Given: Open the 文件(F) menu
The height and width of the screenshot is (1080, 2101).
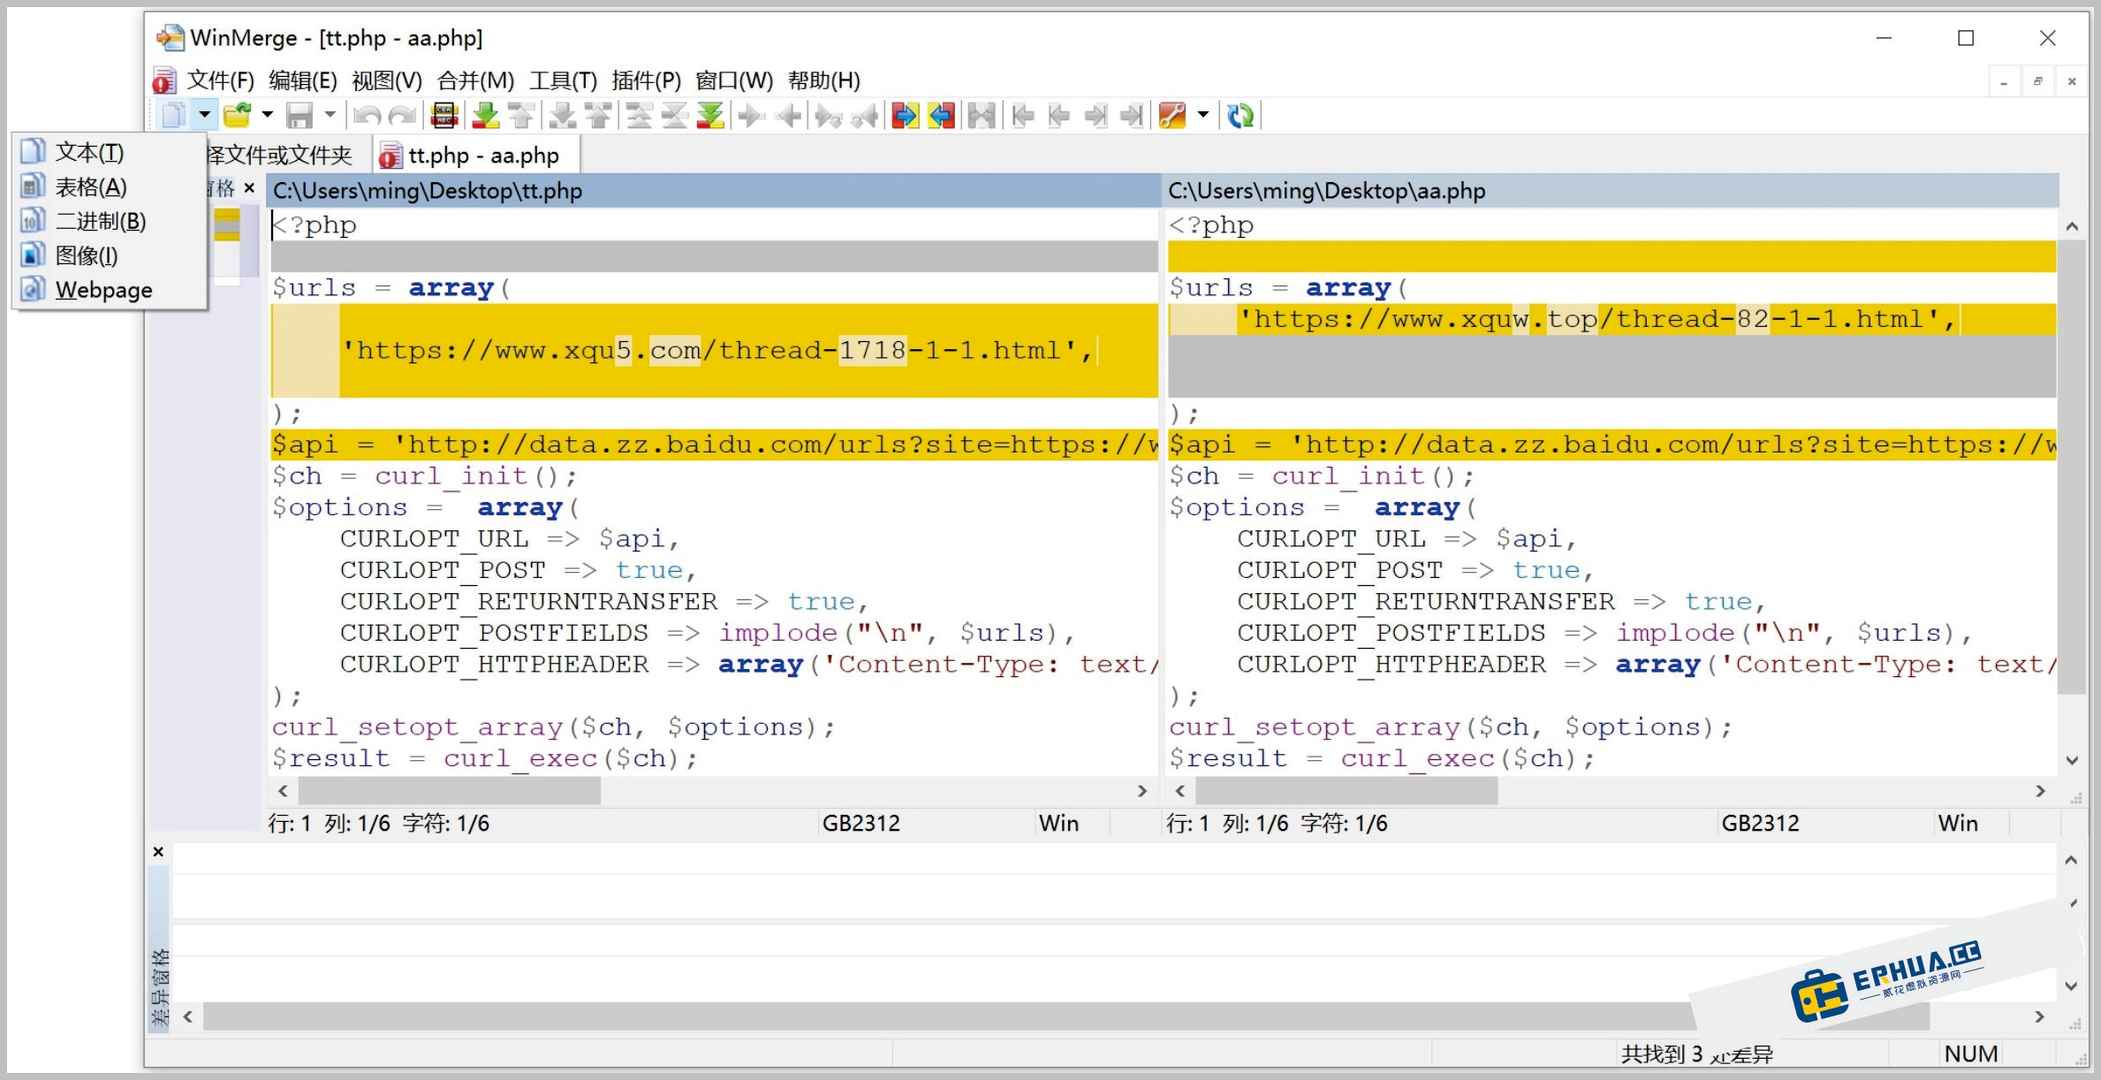Looking at the screenshot, I should [x=220, y=80].
